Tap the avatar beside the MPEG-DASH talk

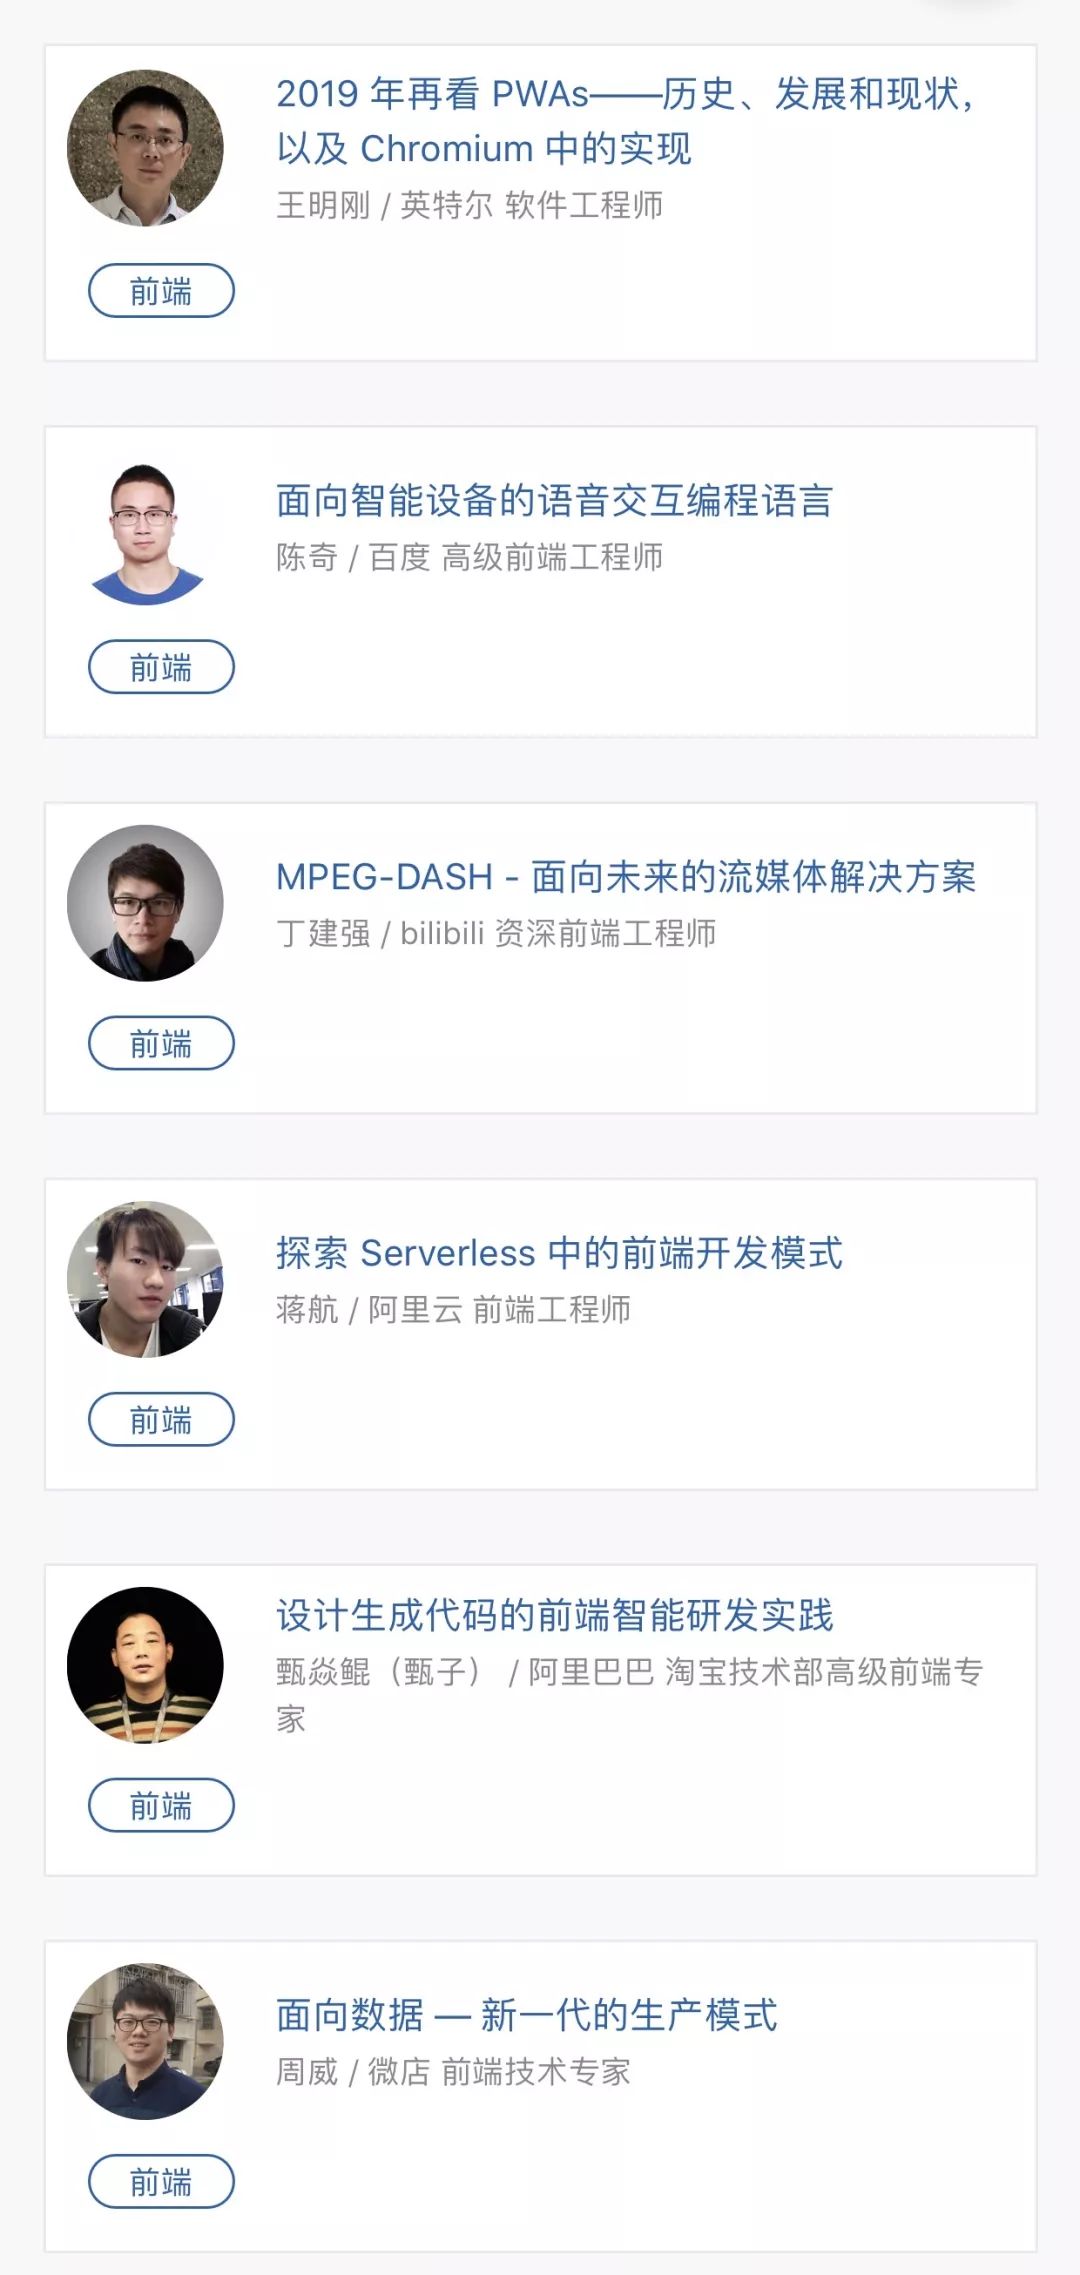point(145,903)
